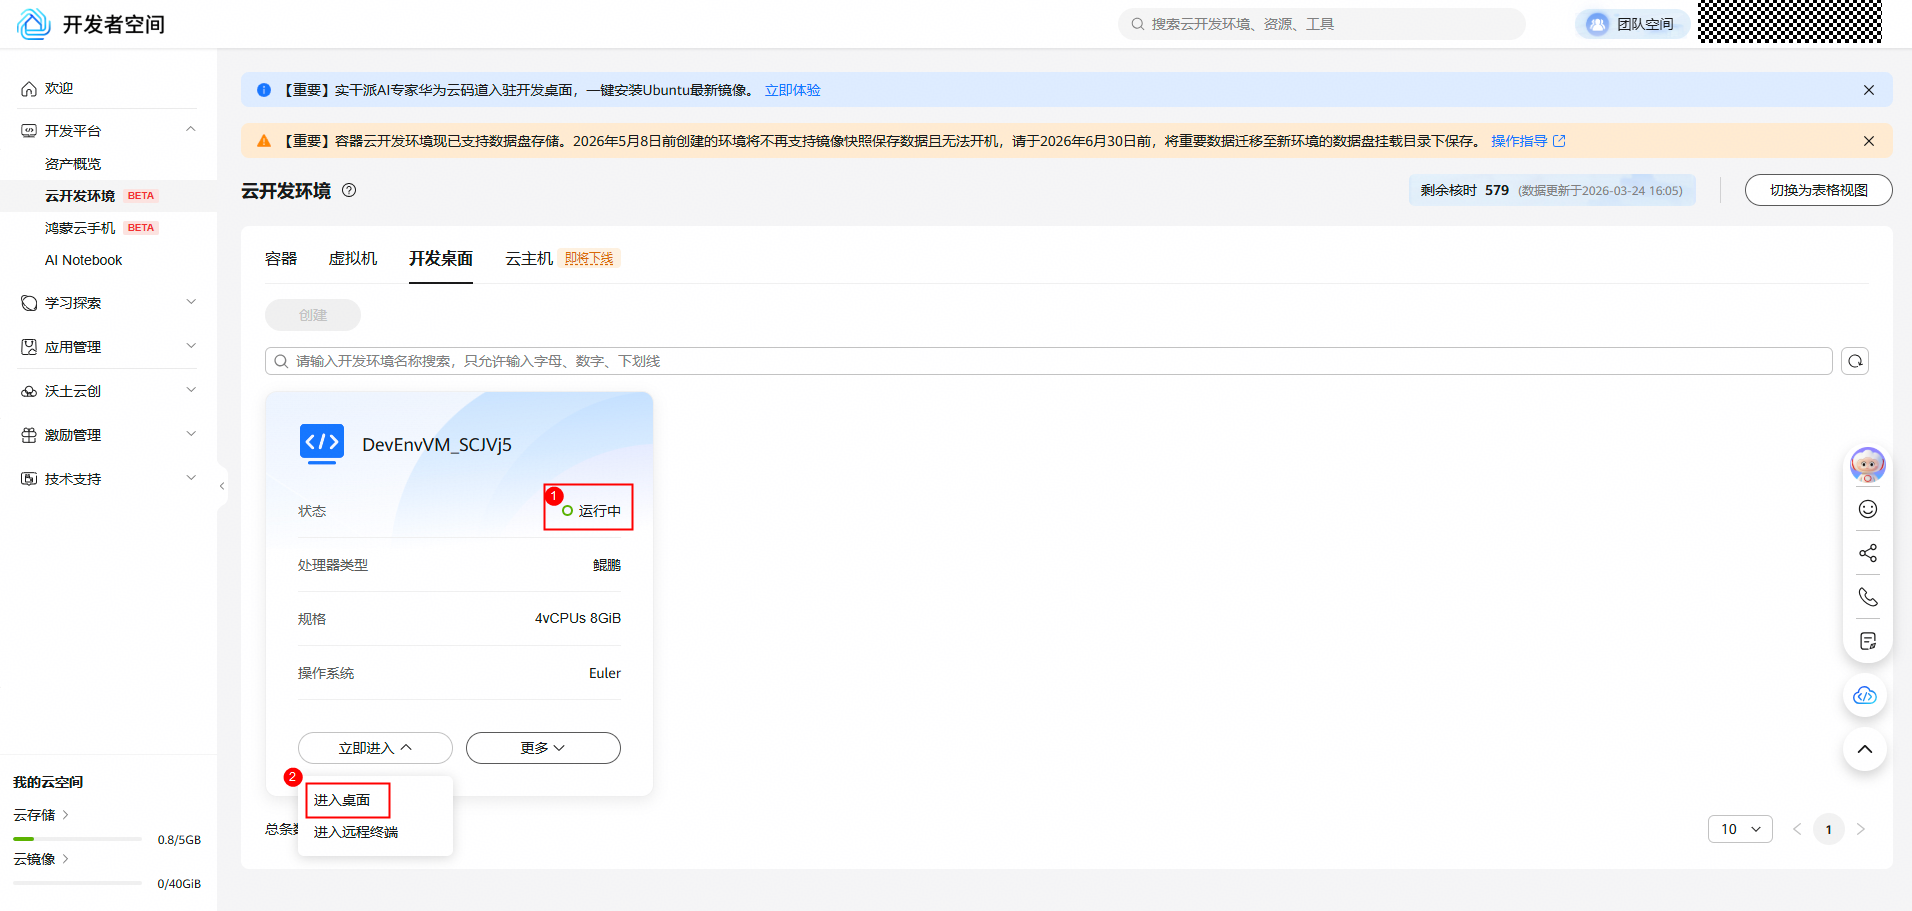Click the search magnifier icon in top bar
Screen dimensions: 1912x911
[1138, 24]
